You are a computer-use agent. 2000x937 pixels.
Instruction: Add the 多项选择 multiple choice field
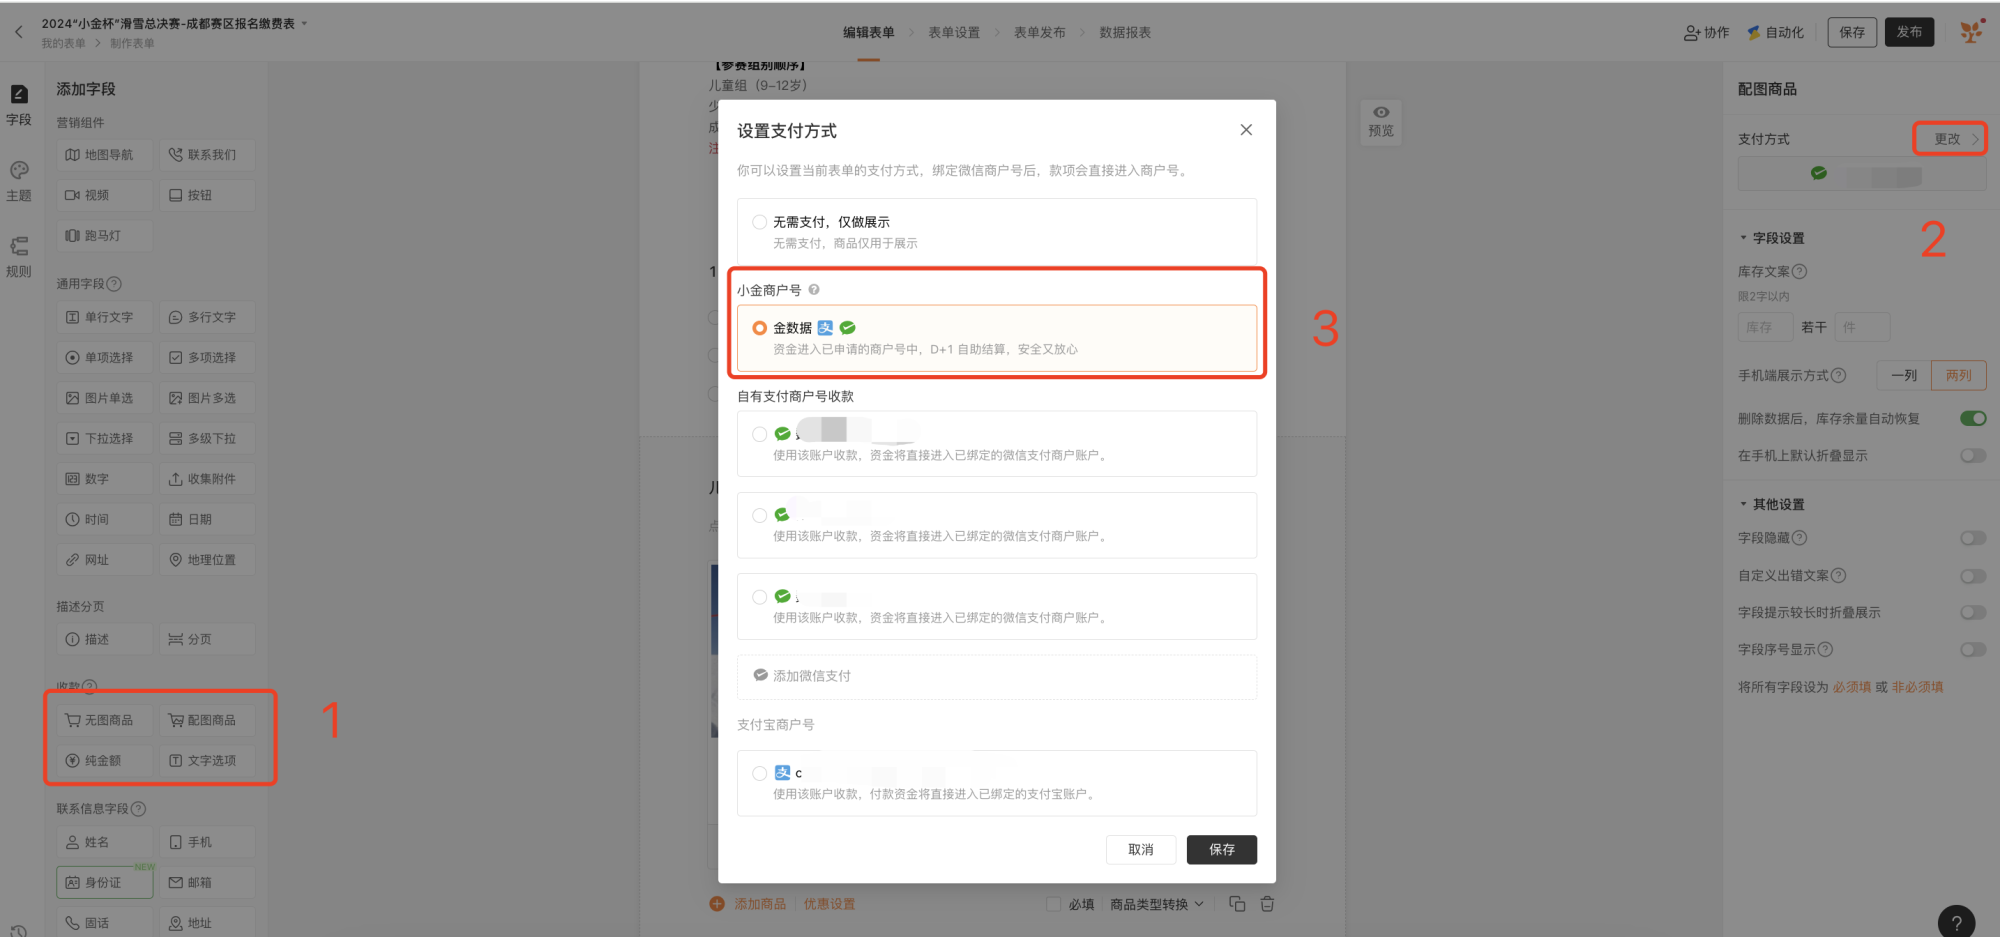[x=207, y=357]
